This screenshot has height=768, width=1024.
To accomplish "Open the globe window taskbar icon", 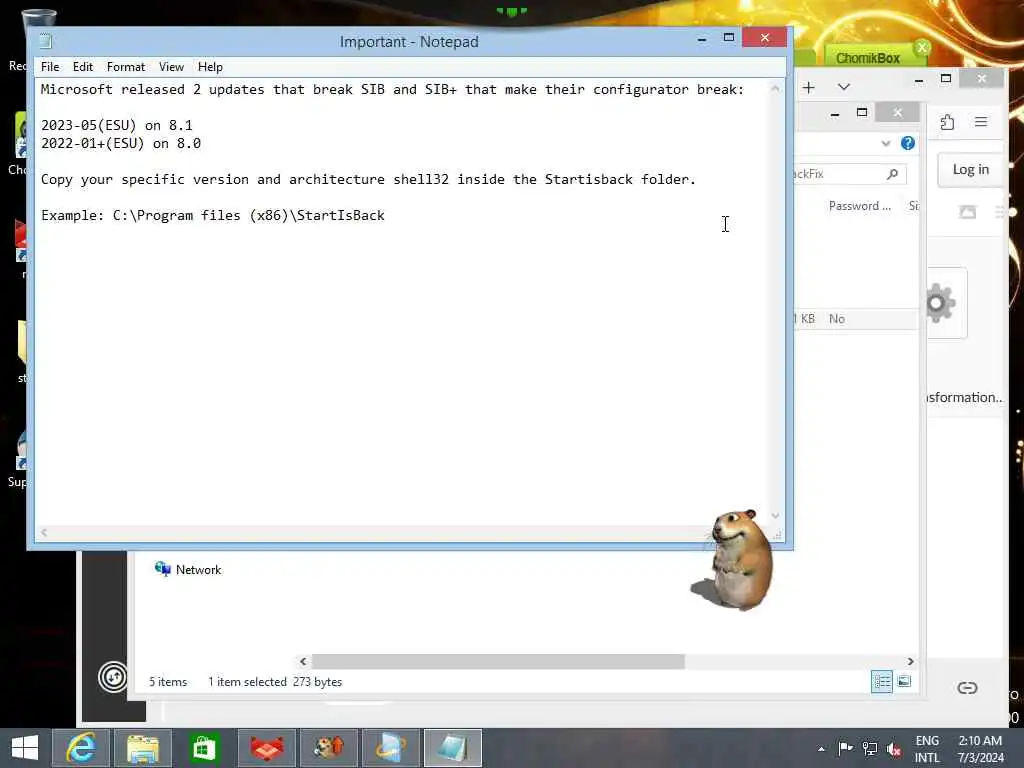I will (391, 748).
